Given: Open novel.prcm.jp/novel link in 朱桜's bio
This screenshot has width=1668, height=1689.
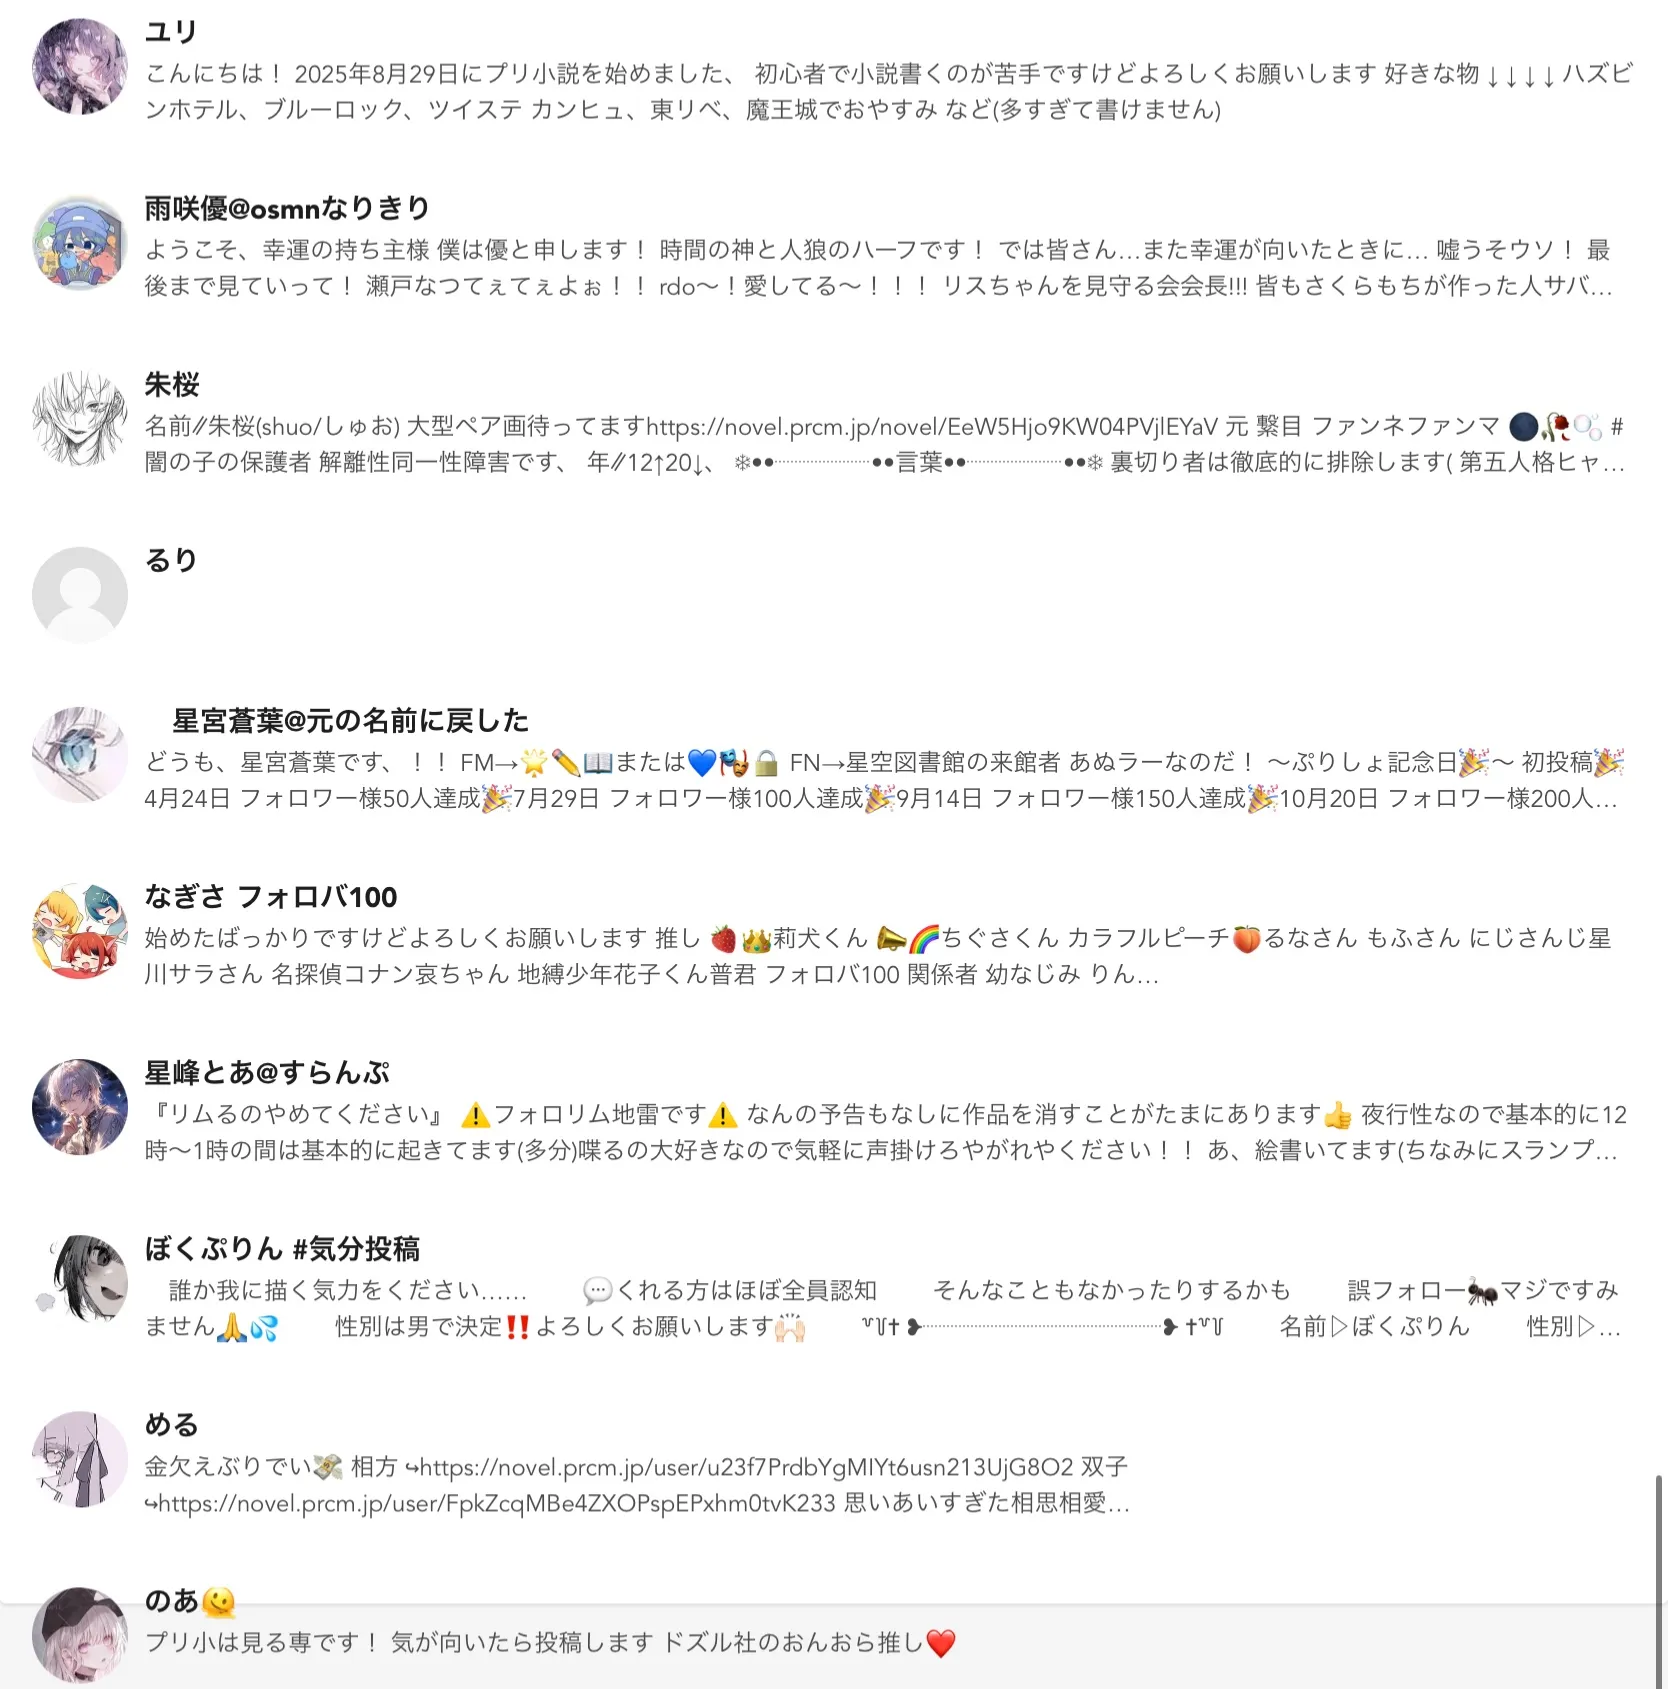Looking at the screenshot, I should click(932, 427).
